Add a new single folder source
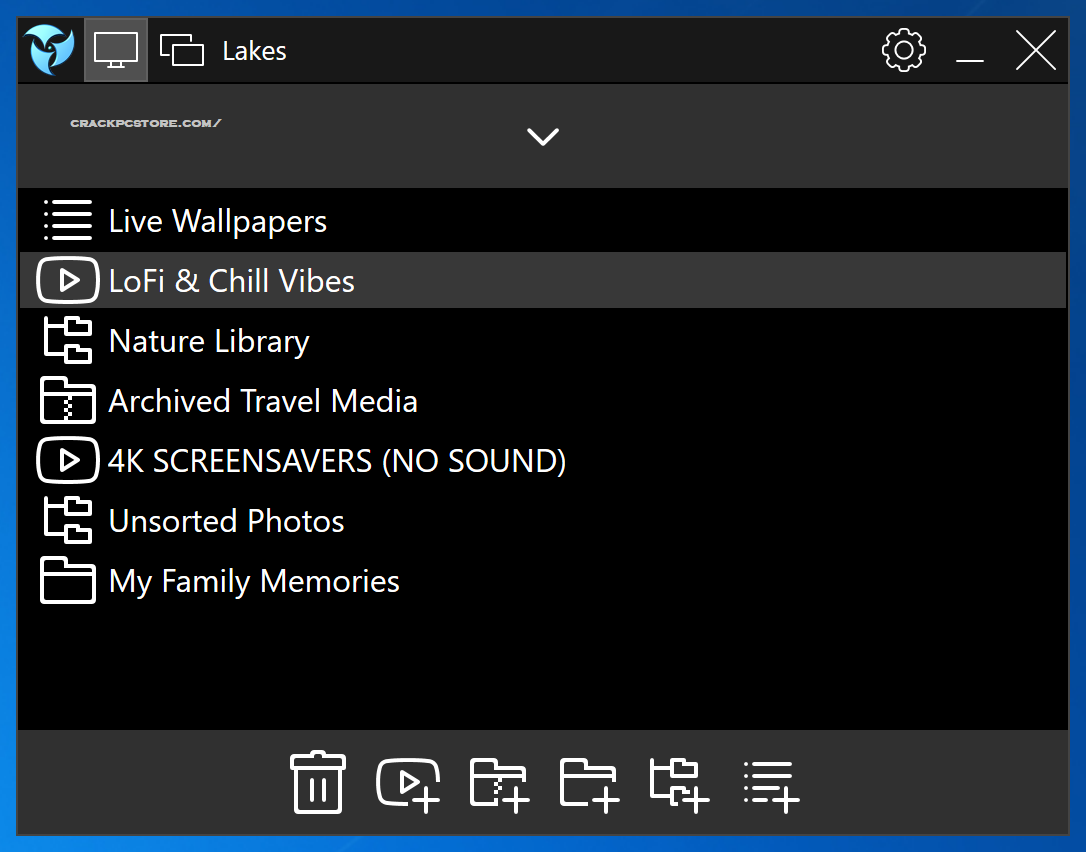This screenshot has width=1086, height=852. pyautogui.click(x=589, y=782)
